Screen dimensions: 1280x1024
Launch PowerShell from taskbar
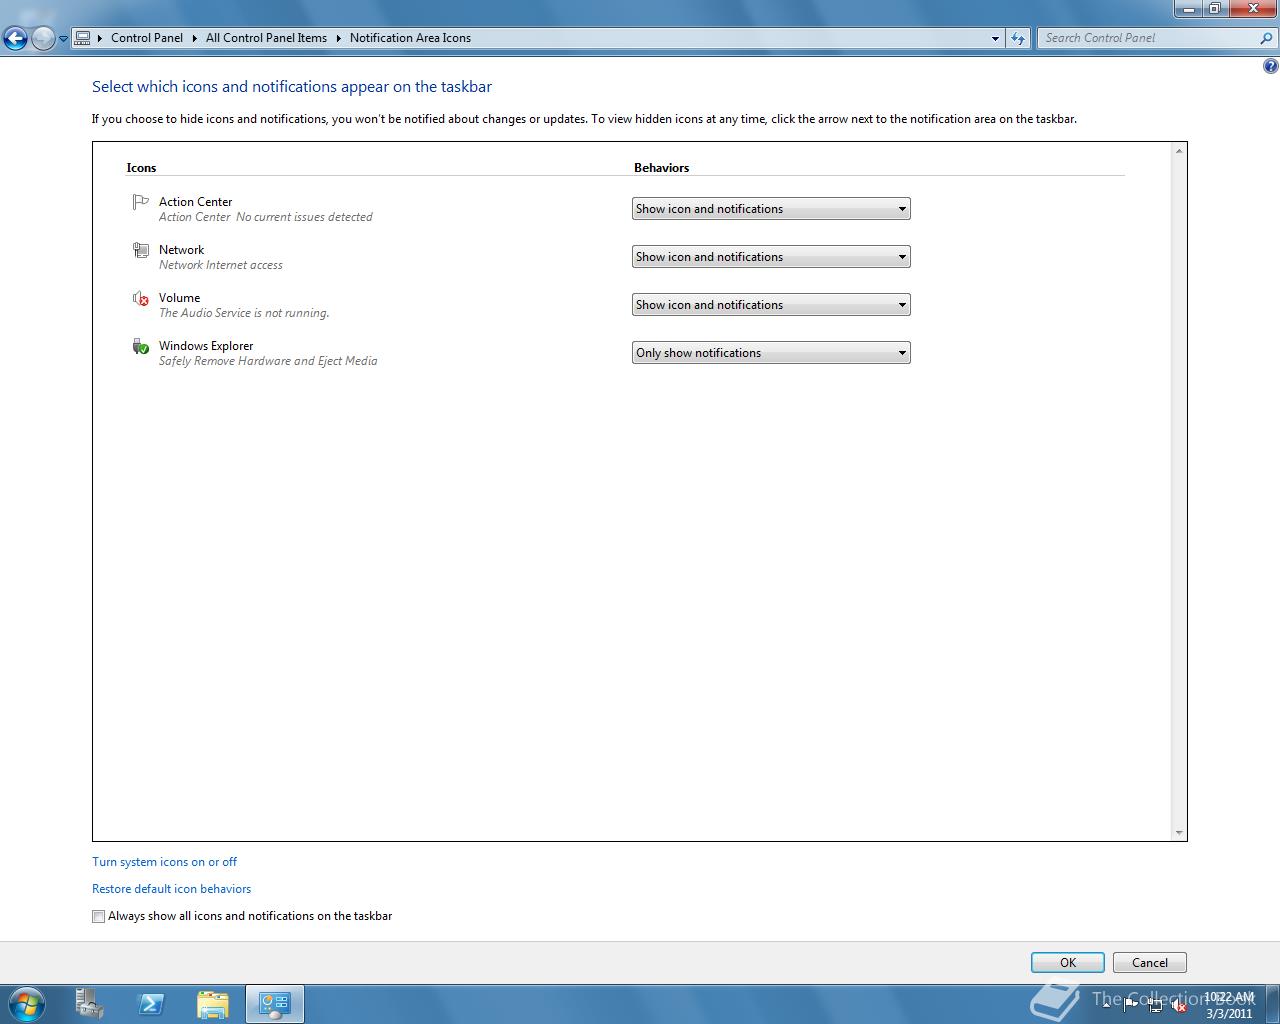coord(151,1004)
